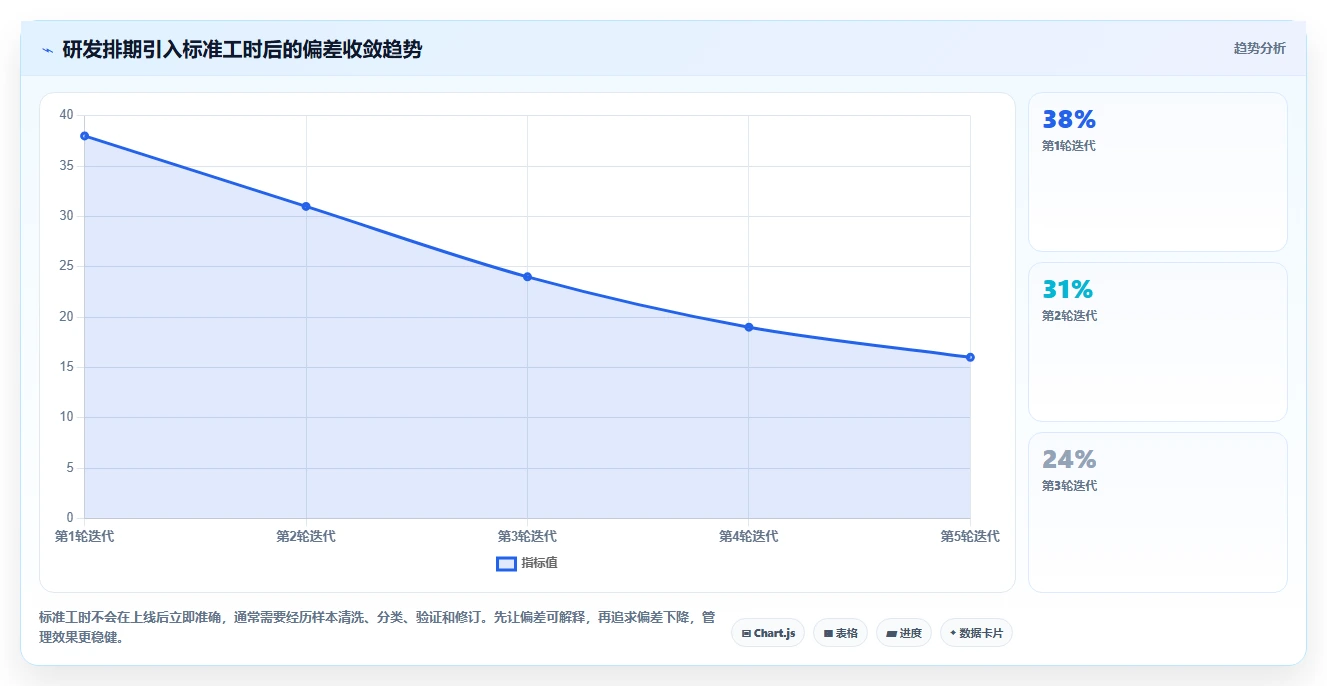Select the 第3轮迭代 data point at 24
This screenshot has height=686, width=1327.
point(527,277)
